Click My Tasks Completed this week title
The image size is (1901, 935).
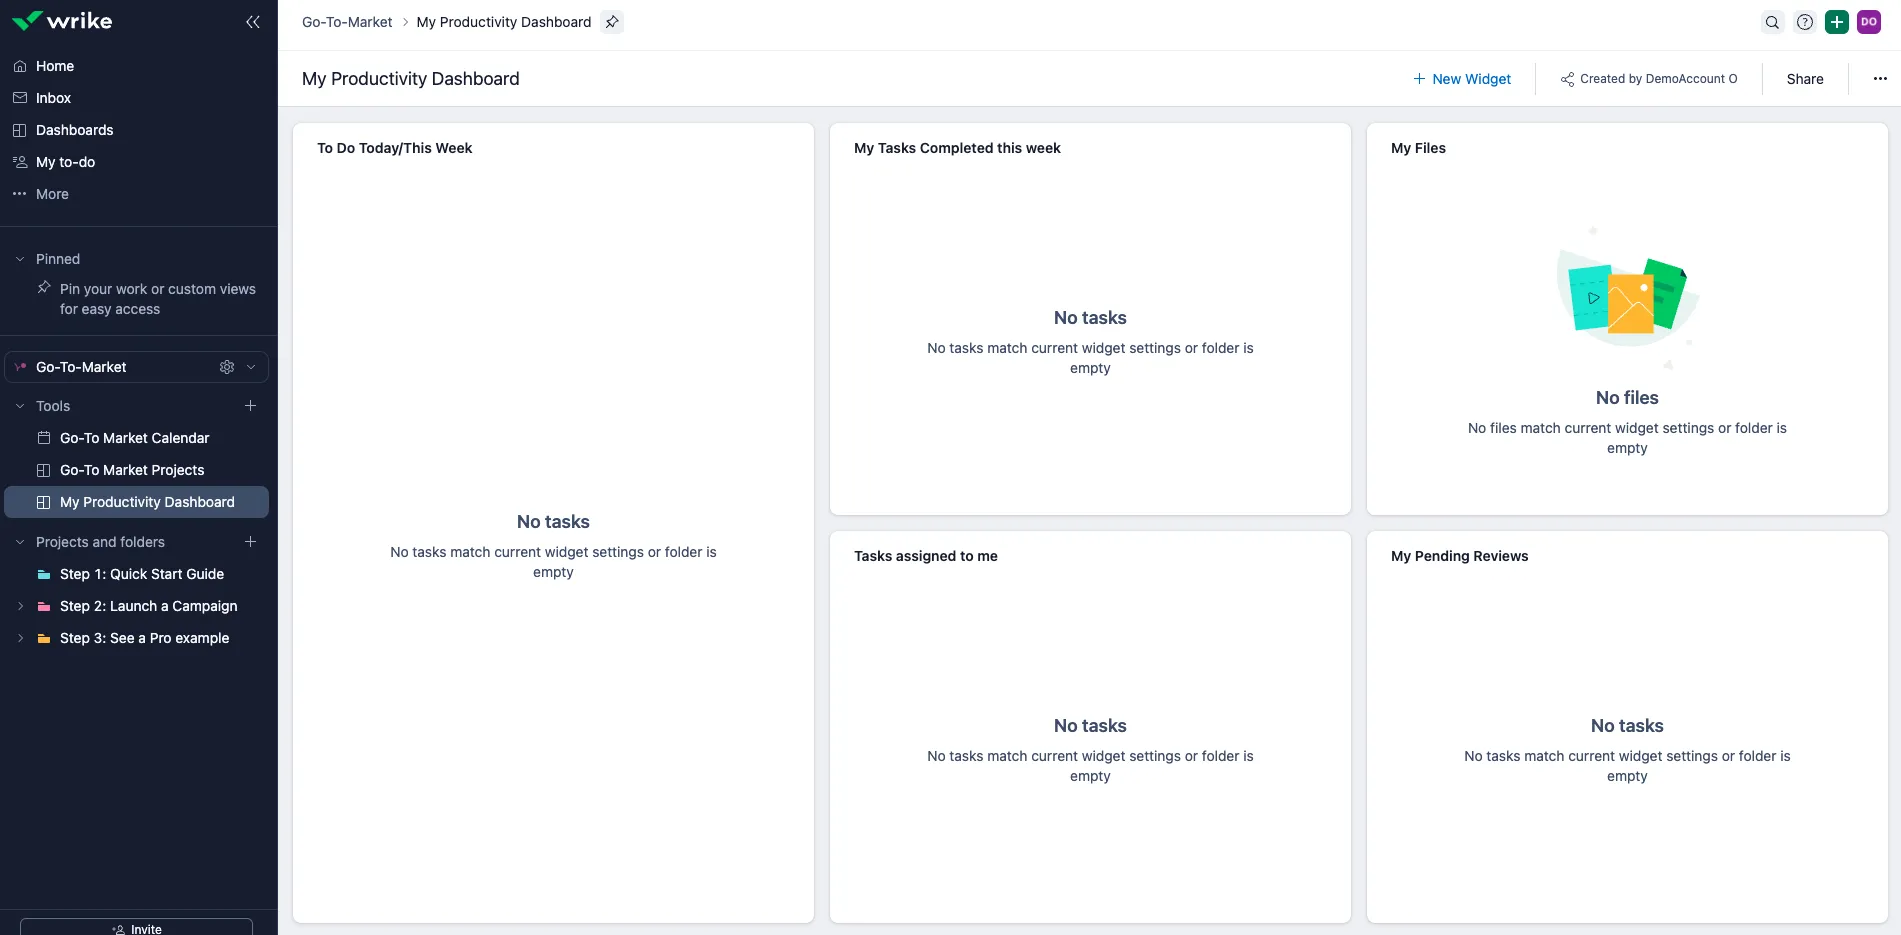click(x=957, y=148)
